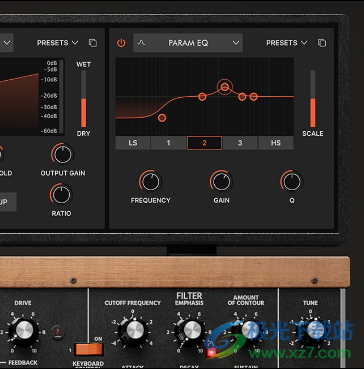The width and height of the screenshot is (364, 369).
Task: Click copy icon in Param EQ panel
Action: [x=322, y=43]
